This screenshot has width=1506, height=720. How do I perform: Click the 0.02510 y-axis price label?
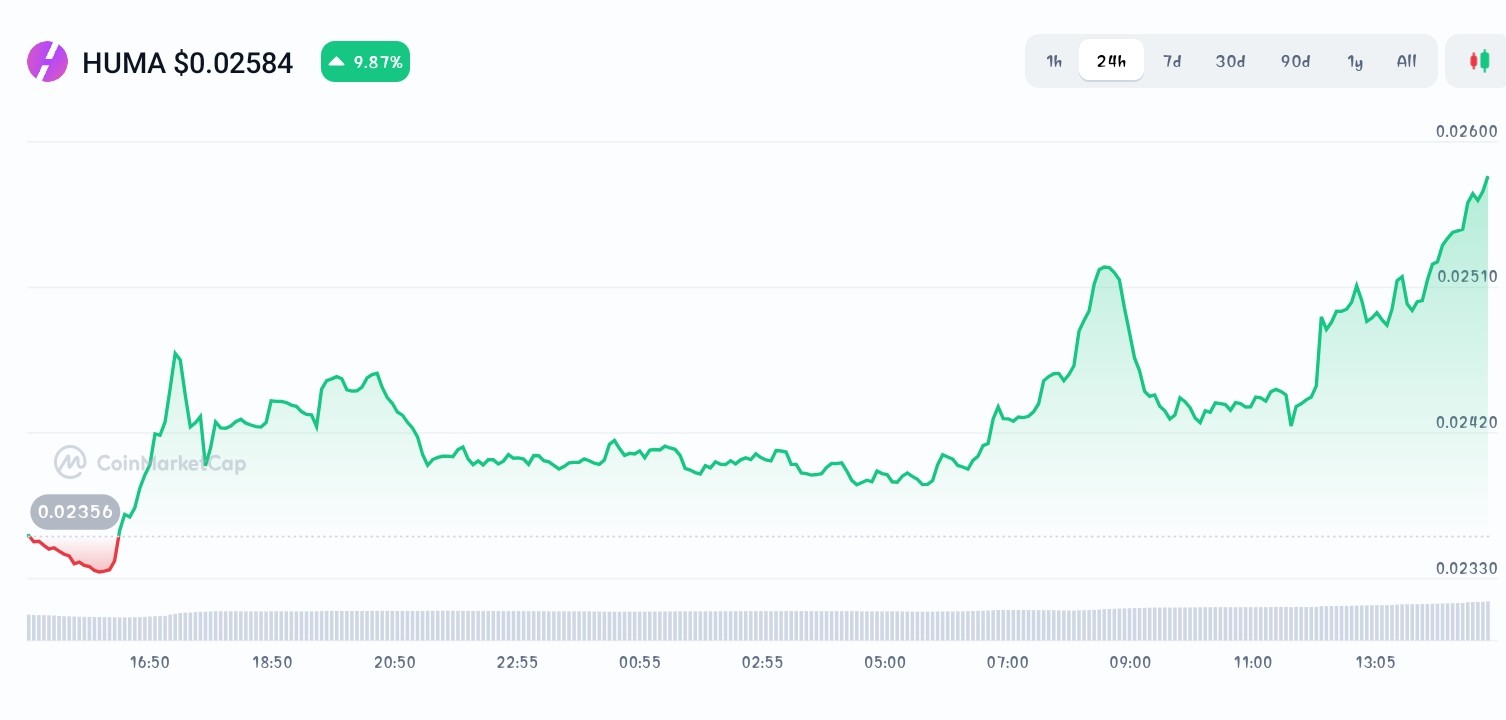[1466, 276]
